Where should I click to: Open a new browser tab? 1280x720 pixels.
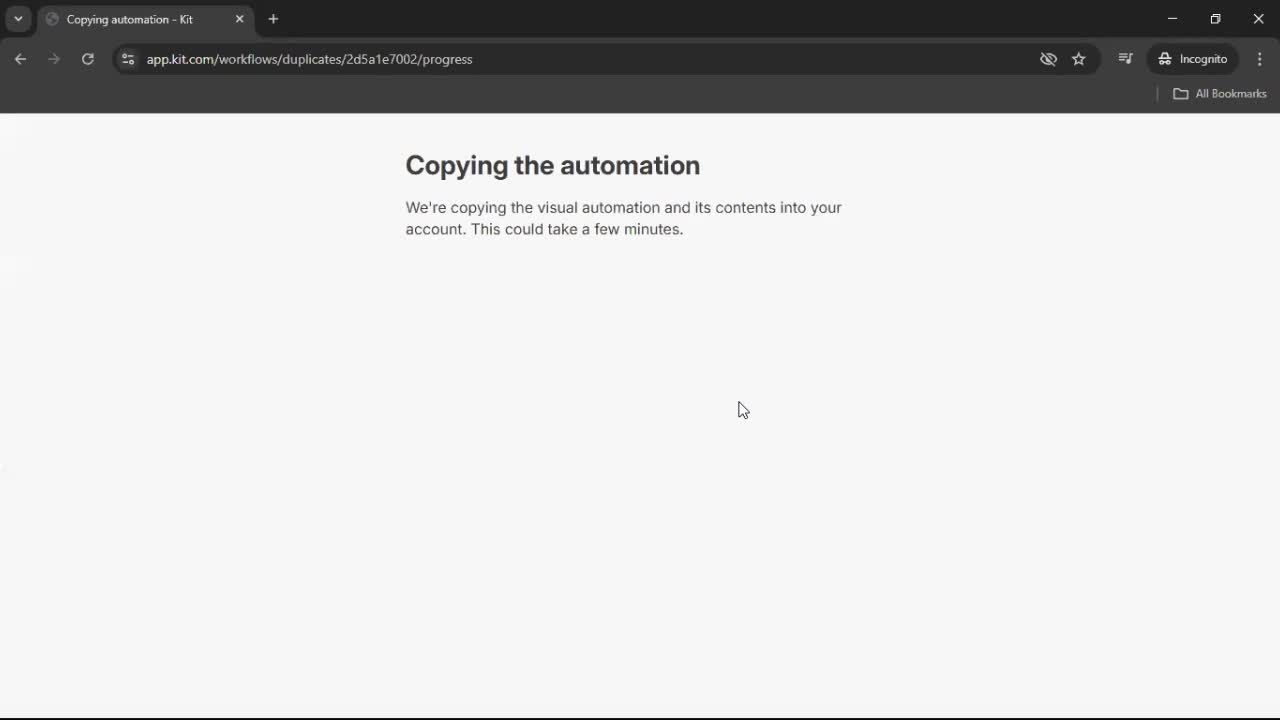[273, 19]
